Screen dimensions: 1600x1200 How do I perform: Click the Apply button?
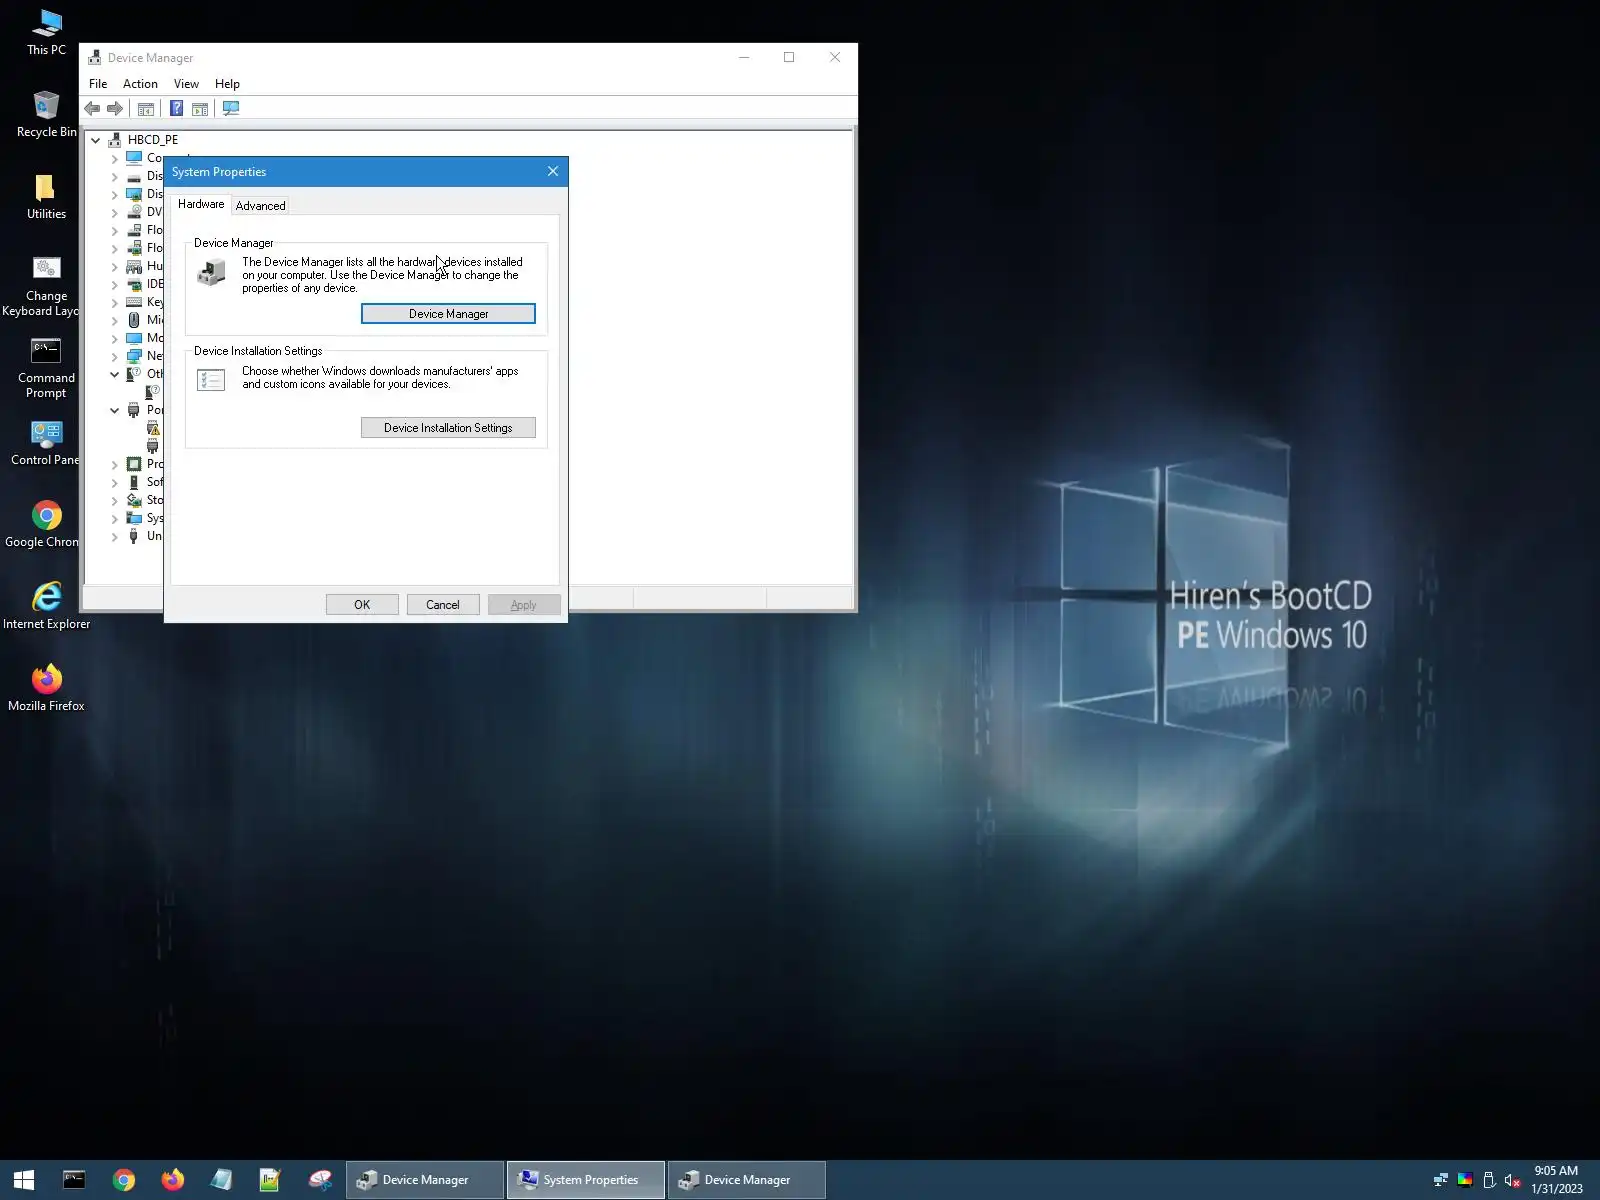(524, 605)
